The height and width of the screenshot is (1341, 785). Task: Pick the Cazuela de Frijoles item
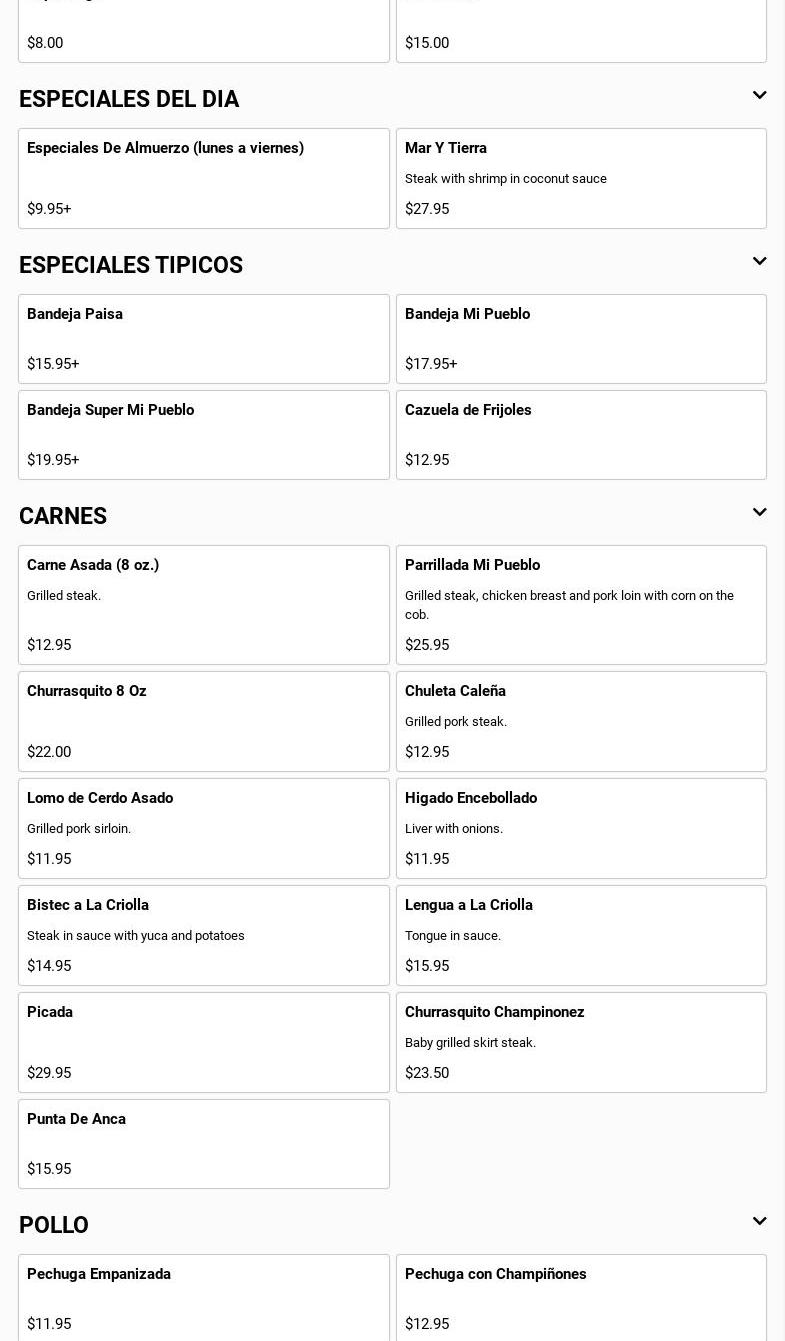581,434
